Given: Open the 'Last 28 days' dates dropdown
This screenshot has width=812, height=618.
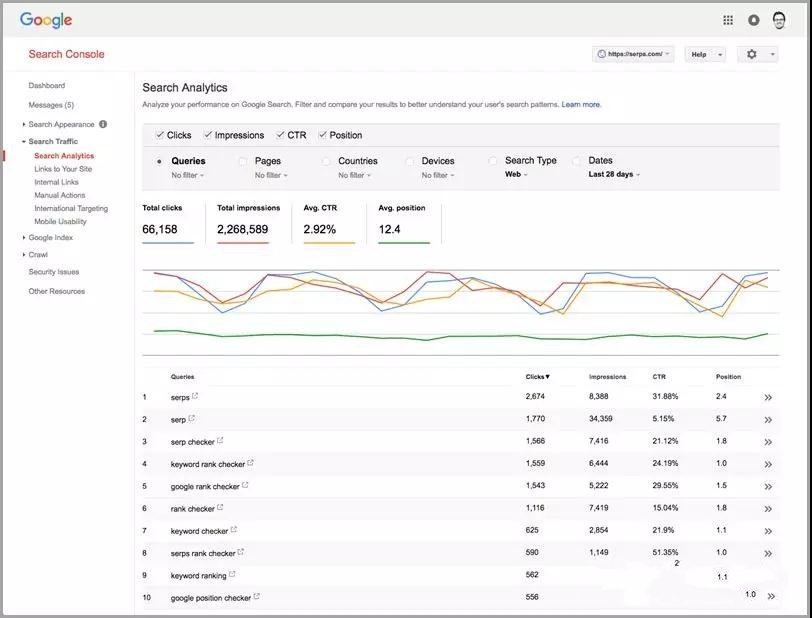Looking at the screenshot, I should pos(614,175).
